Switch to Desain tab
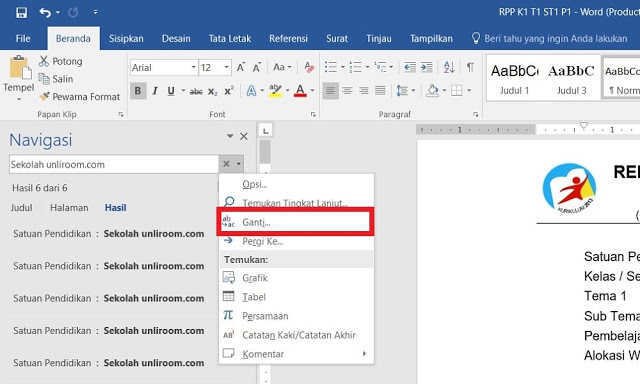Image resolution: width=640 pixels, height=384 pixels. [x=176, y=39]
